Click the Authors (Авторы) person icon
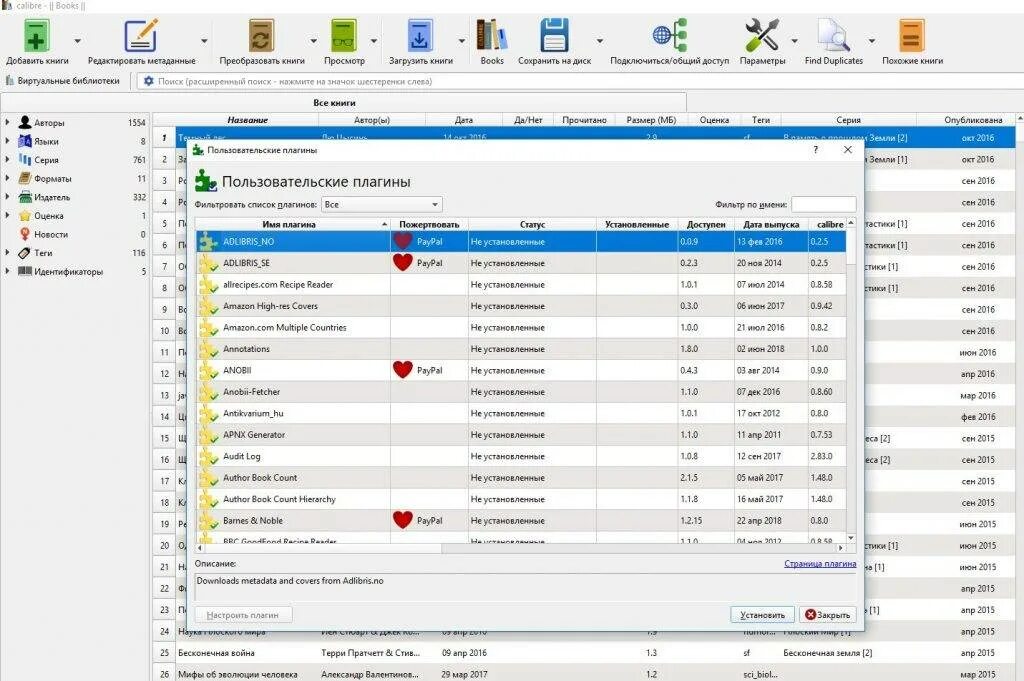Screen dimensions: 1024x681 25,122
